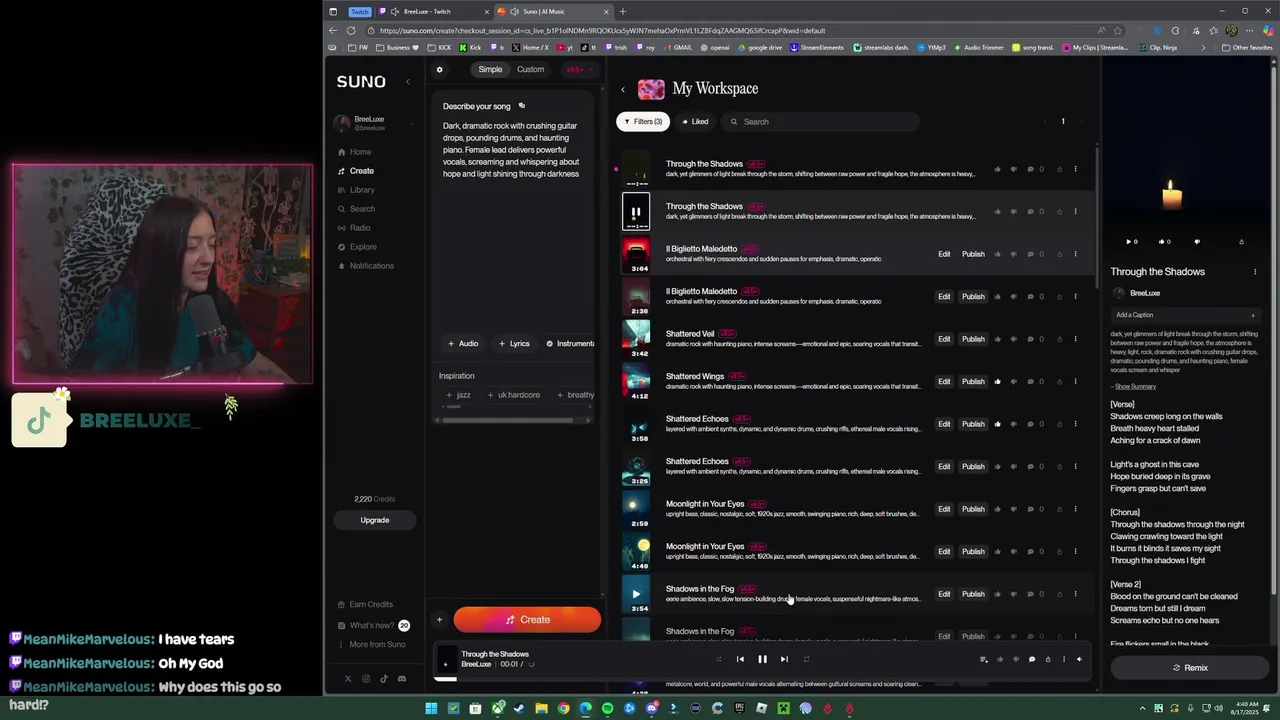This screenshot has height=720, width=1280.
Task: Open song details three-dot menu
Action: 1255,272
